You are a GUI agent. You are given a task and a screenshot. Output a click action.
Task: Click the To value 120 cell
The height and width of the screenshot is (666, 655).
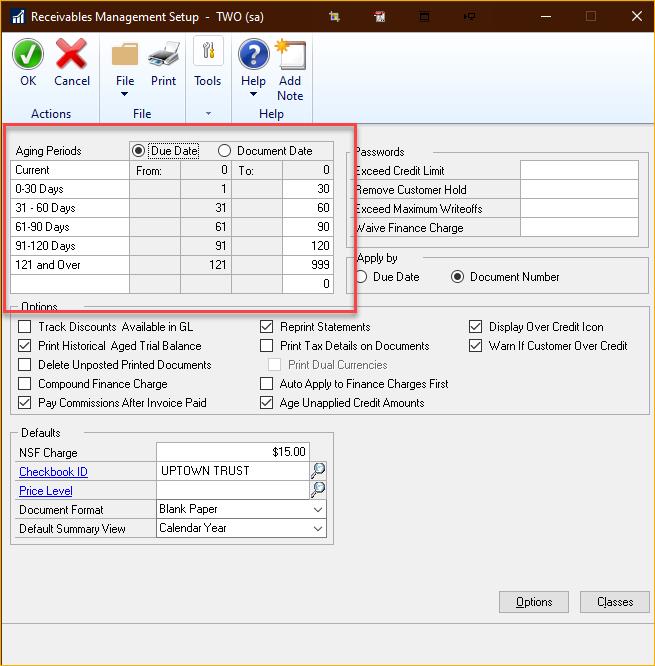pos(308,246)
